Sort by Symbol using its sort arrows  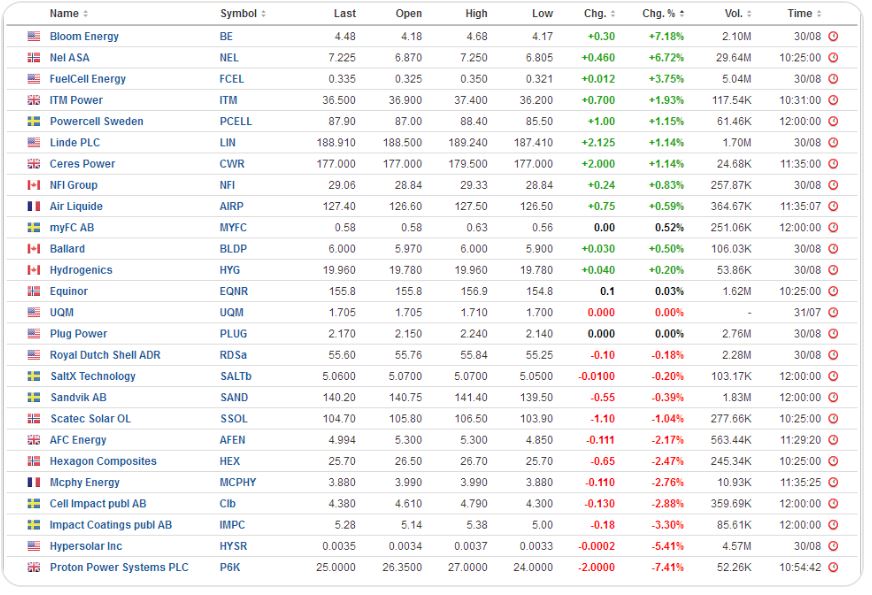[x=263, y=14]
